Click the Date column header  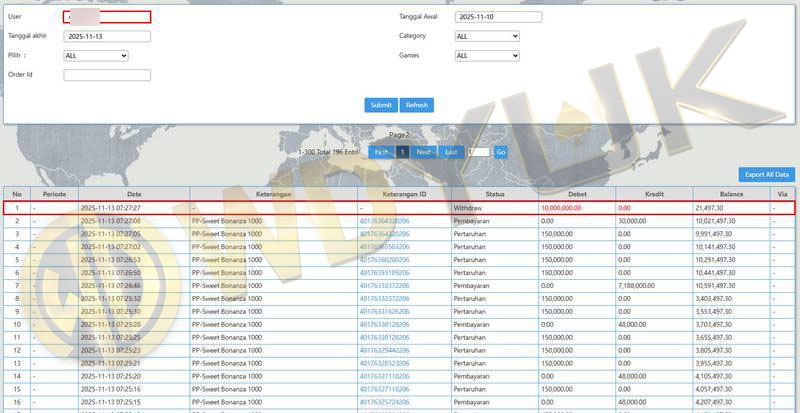tap(133, 194)
